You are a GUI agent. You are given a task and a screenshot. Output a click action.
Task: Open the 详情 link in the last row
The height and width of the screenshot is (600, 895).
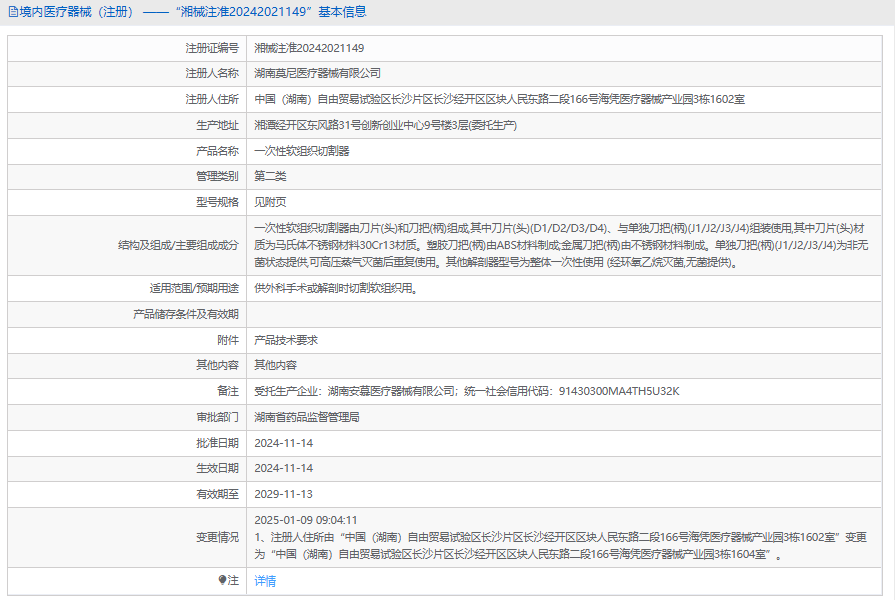[x=265, y=581]
